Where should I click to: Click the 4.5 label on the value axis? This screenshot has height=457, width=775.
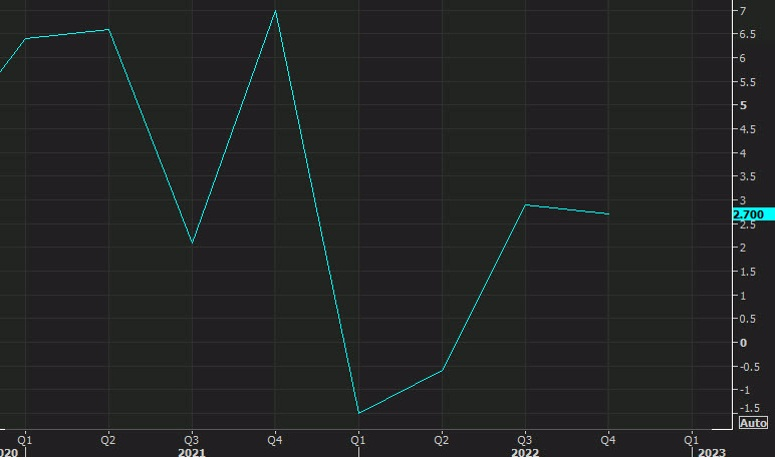(747, 130)
